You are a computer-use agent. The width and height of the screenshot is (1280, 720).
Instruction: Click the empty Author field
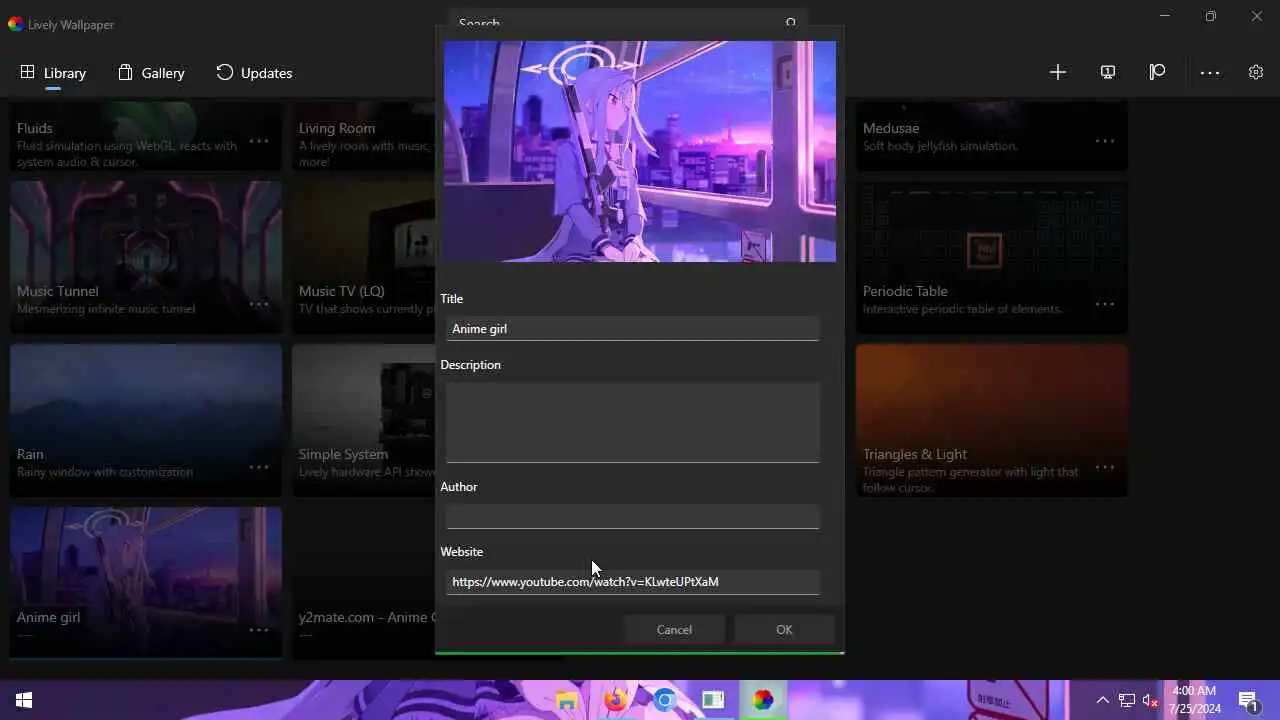pyautogui.click(x=632, y=516)
